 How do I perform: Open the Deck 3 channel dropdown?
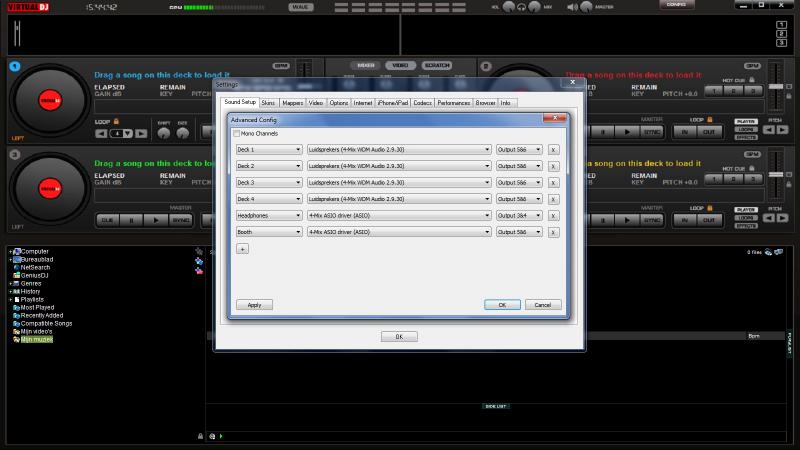(269, 183)
